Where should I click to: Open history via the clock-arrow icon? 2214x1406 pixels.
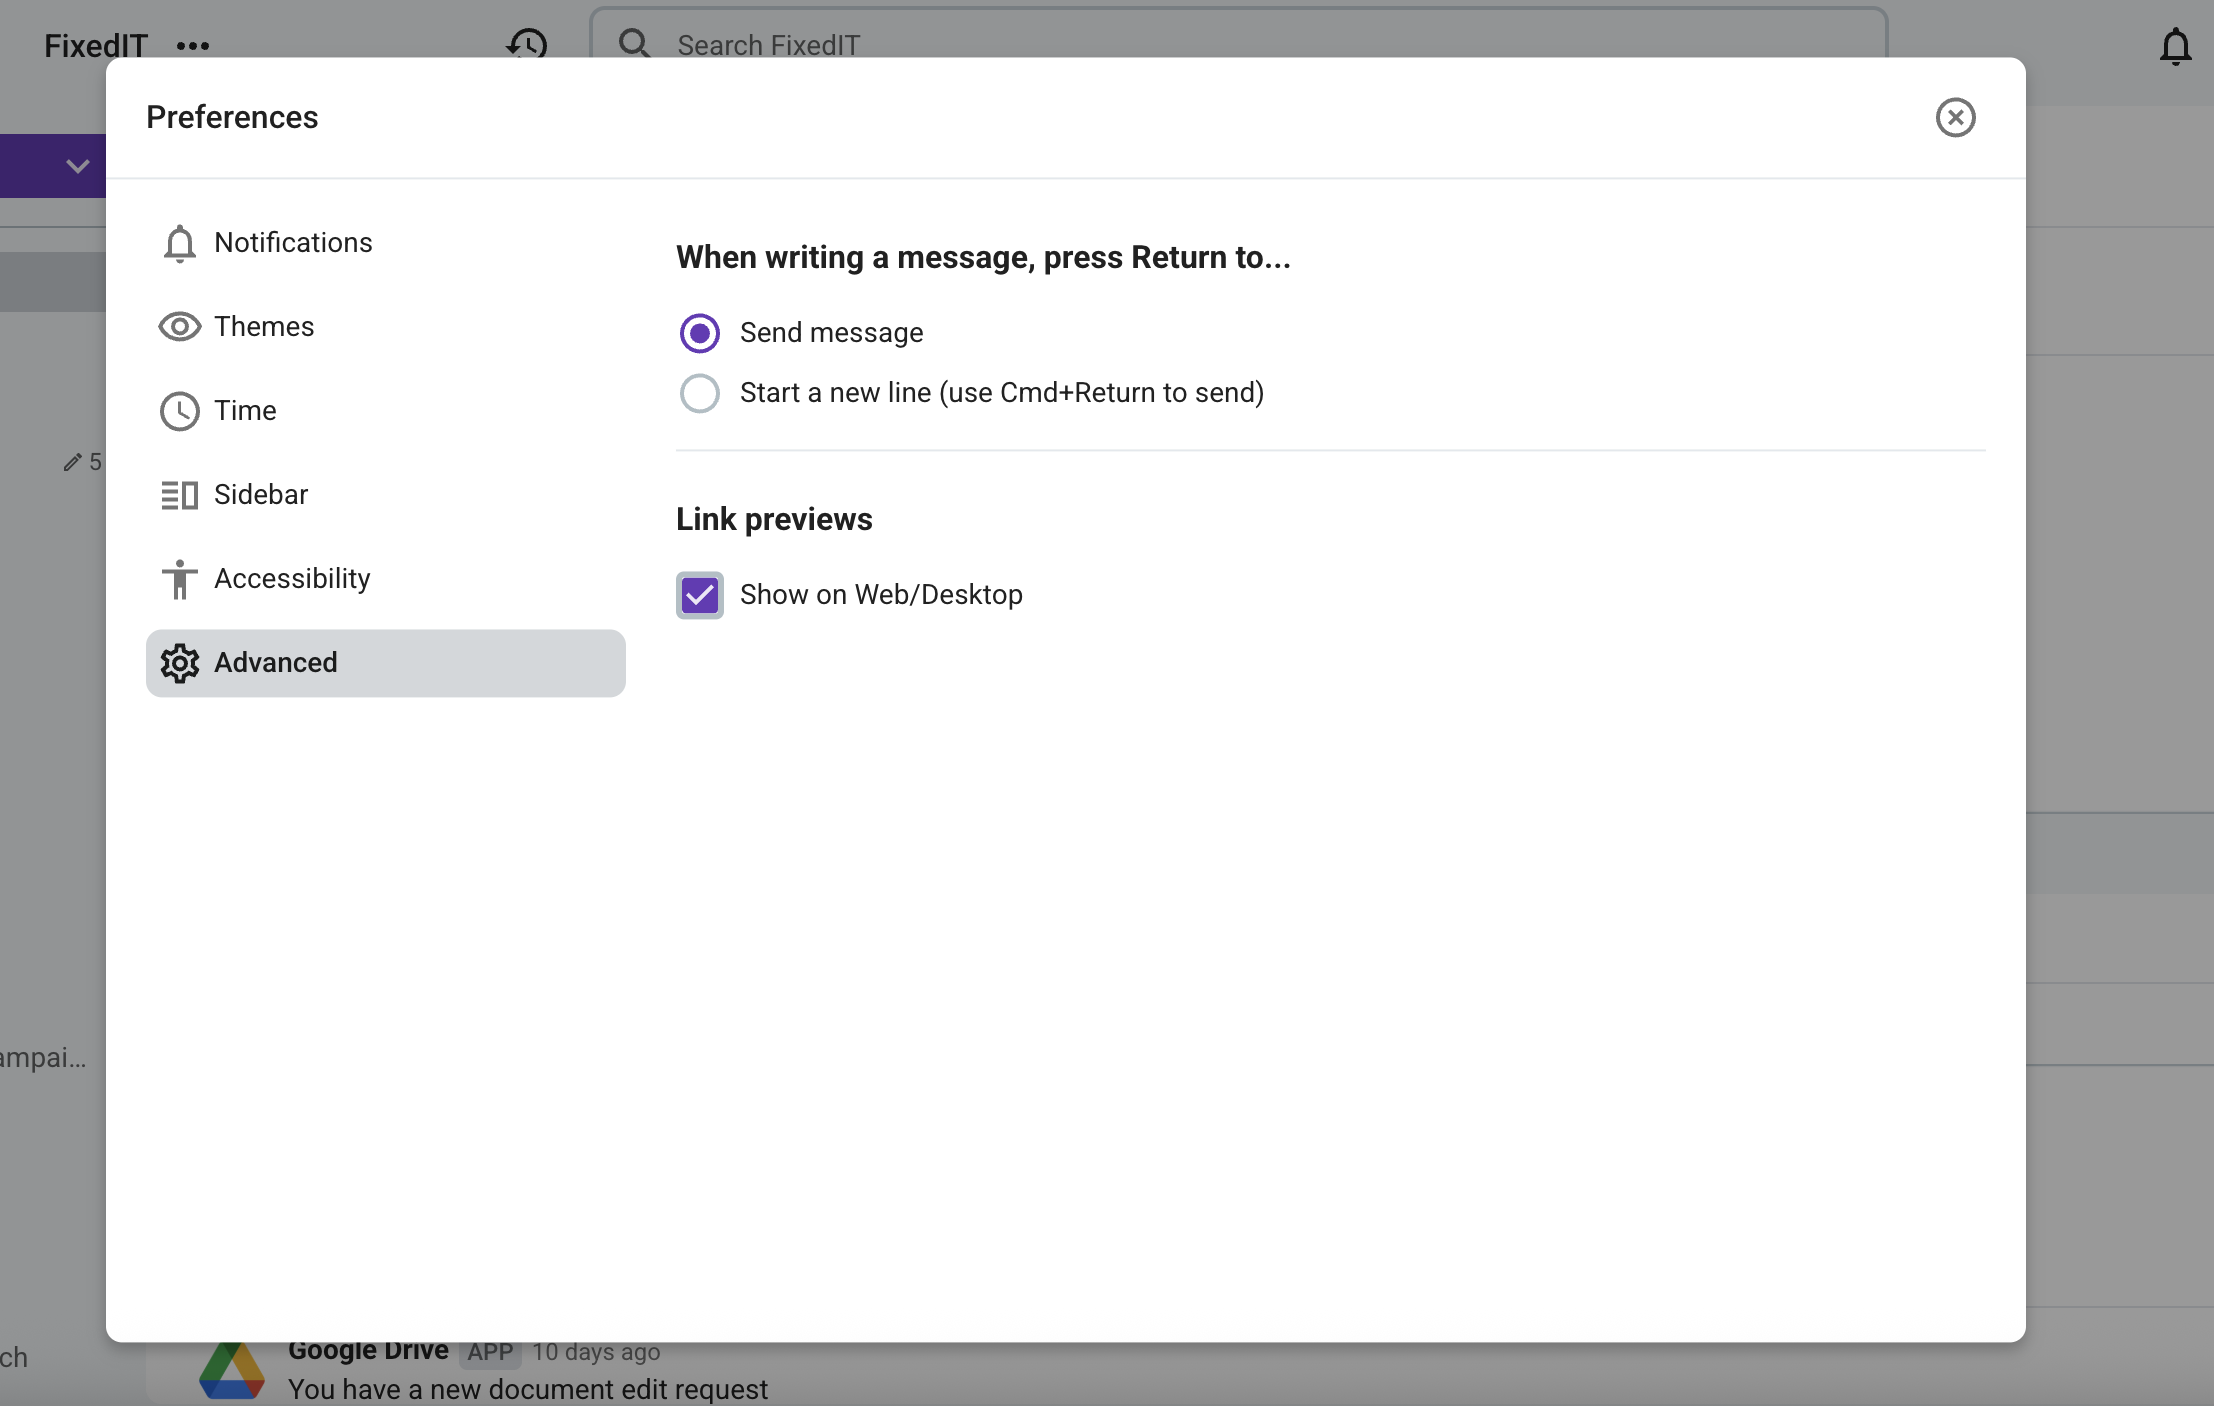527,44
